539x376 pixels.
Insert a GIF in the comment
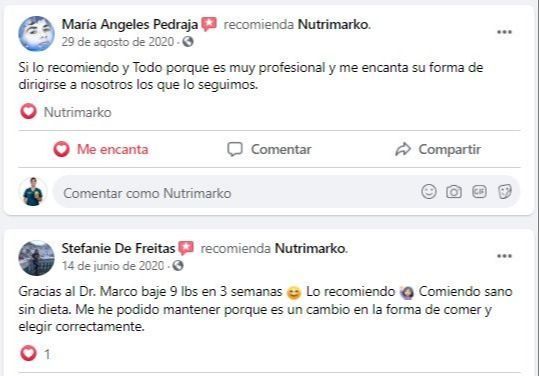479,192
